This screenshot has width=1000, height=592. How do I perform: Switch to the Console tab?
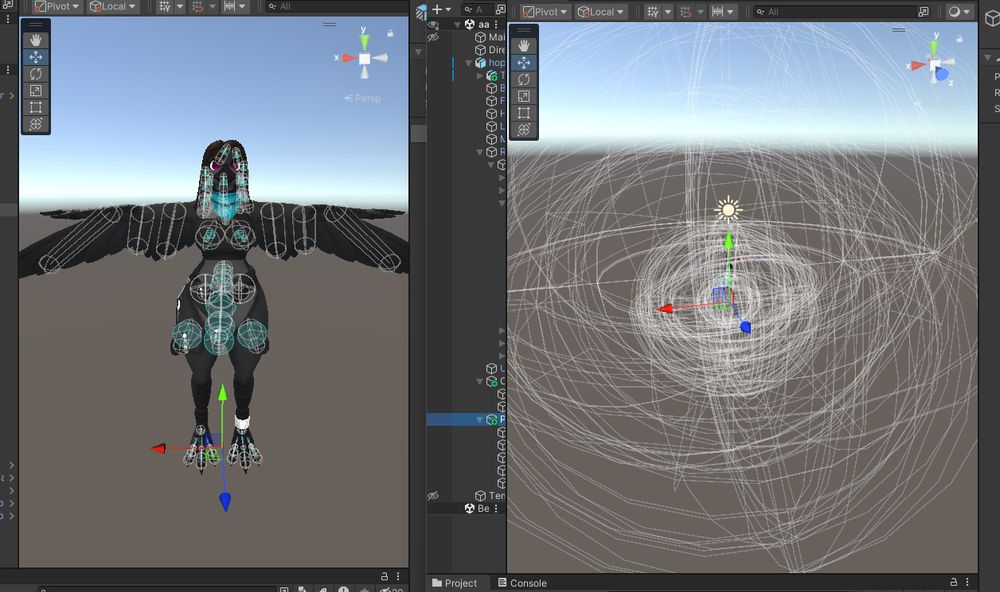(x=522, y=583)
